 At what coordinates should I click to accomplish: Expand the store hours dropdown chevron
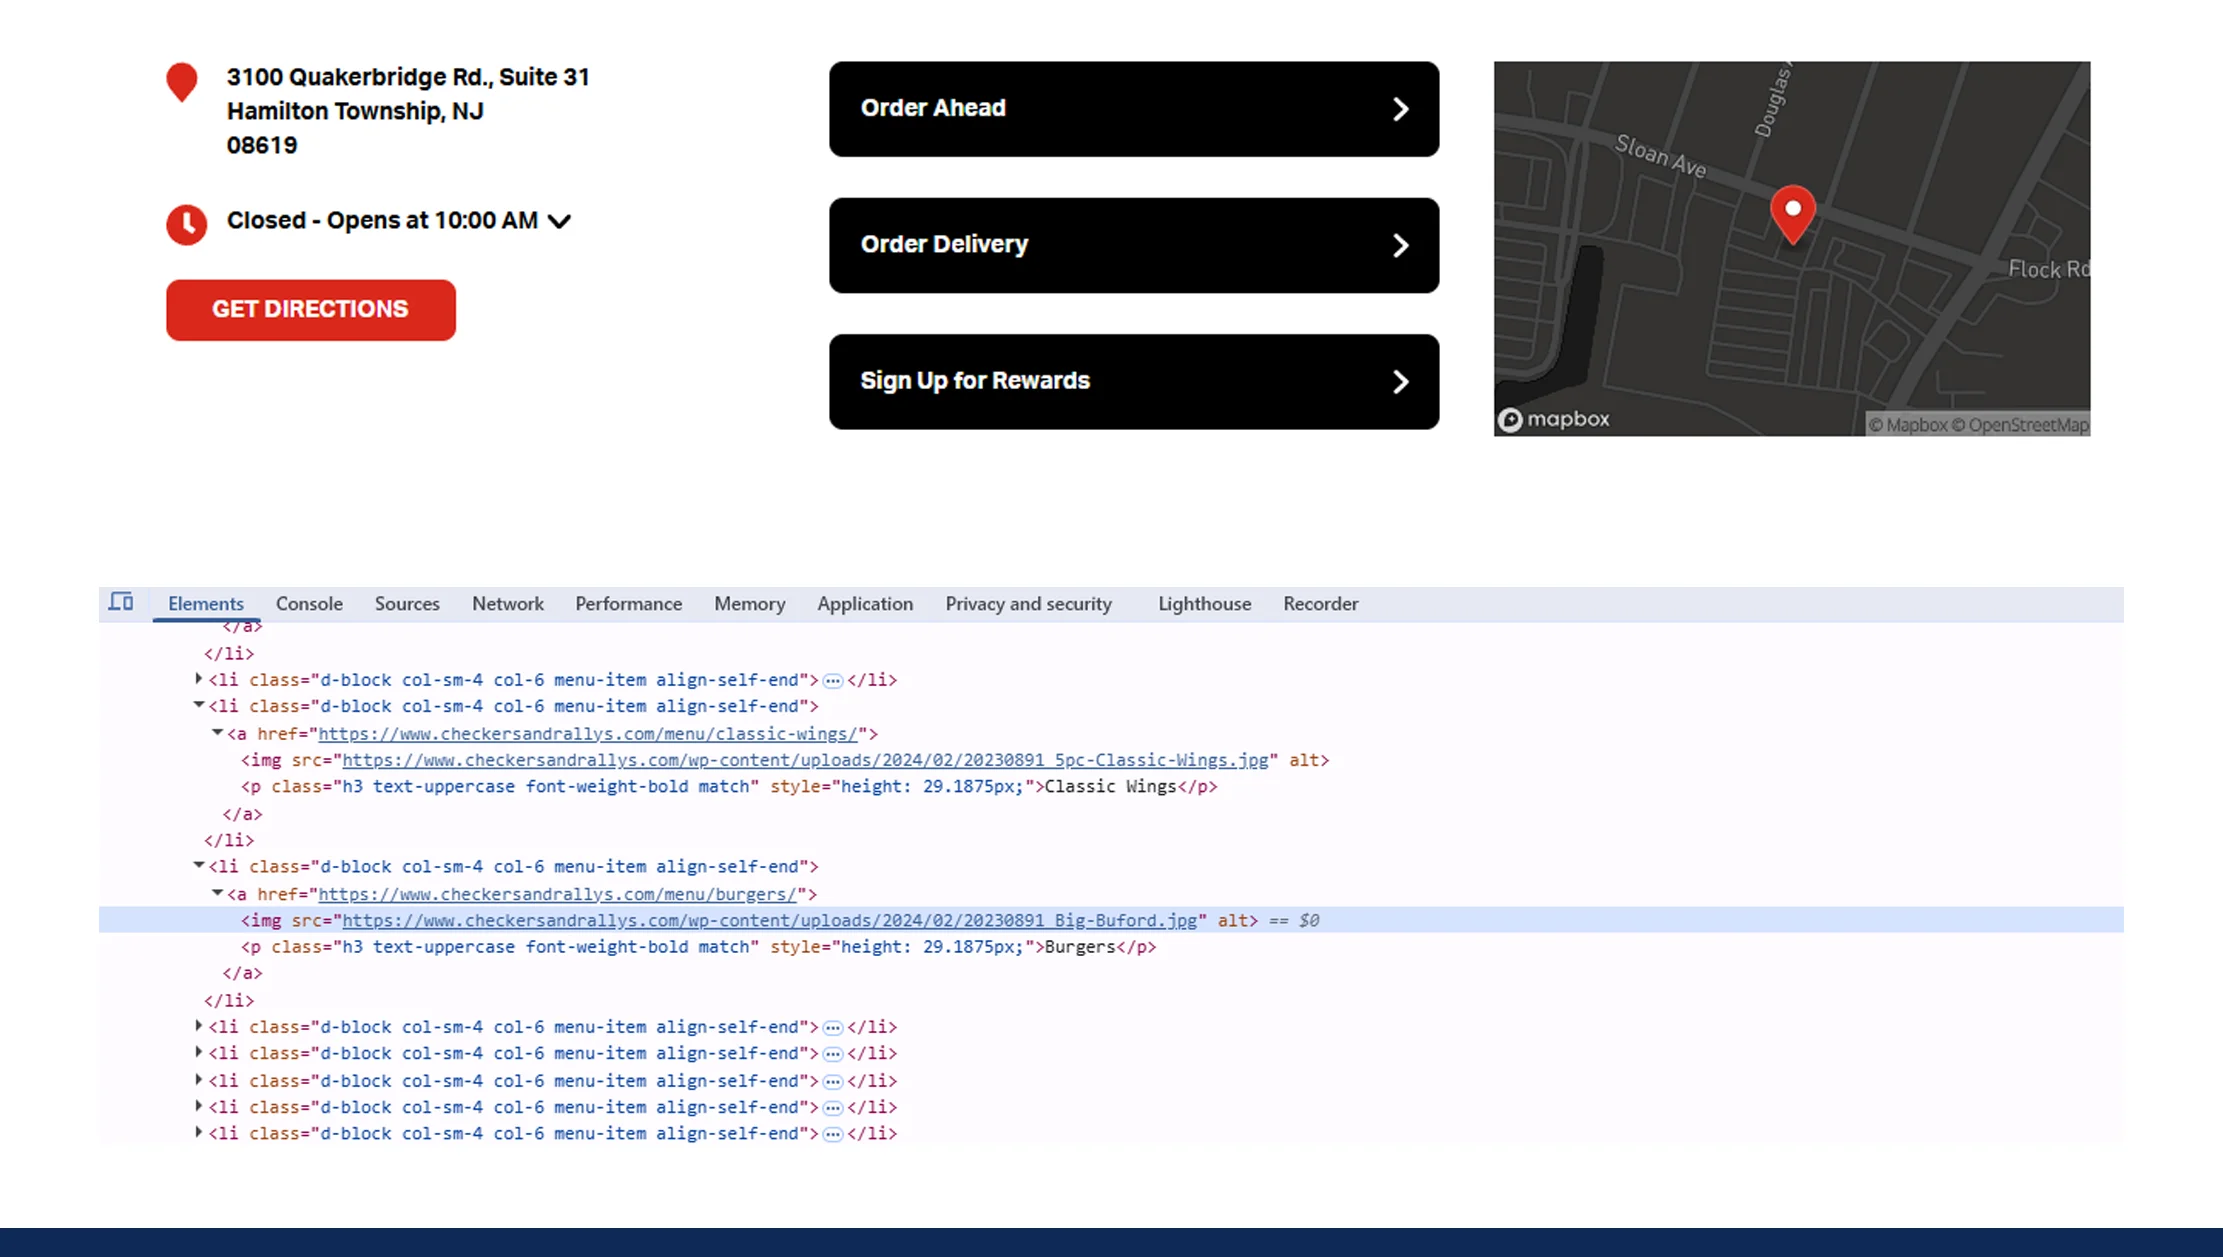tap(559, 221)
